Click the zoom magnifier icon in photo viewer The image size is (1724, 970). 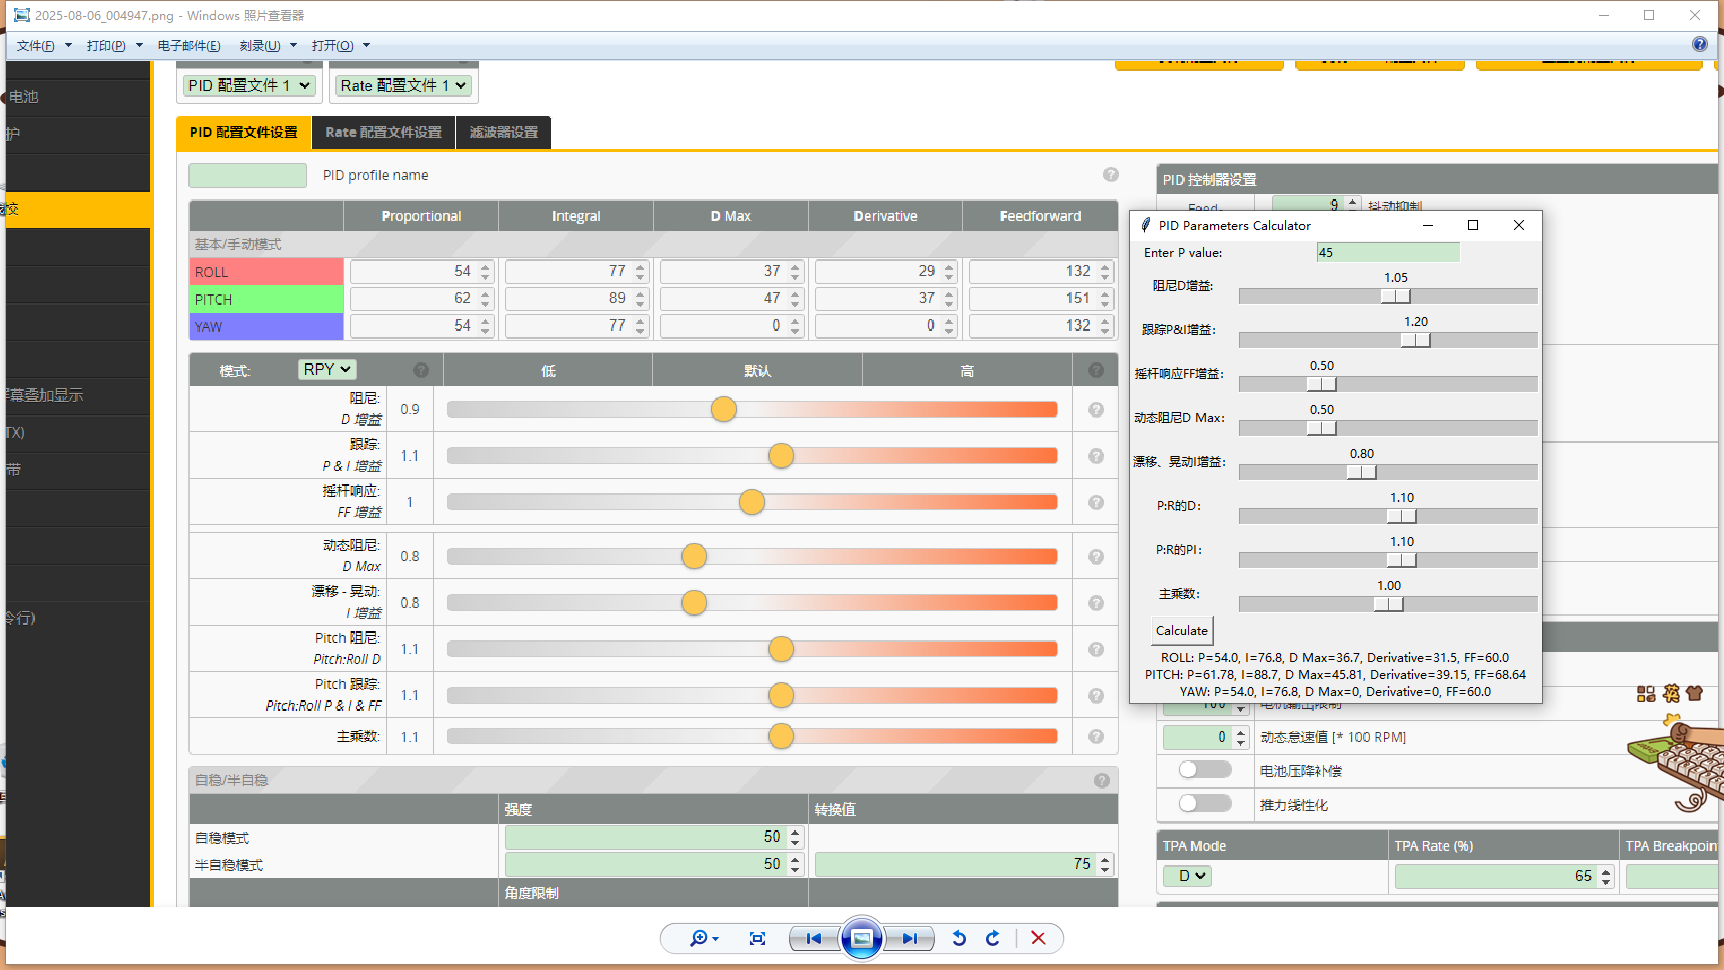coord(699,938)
